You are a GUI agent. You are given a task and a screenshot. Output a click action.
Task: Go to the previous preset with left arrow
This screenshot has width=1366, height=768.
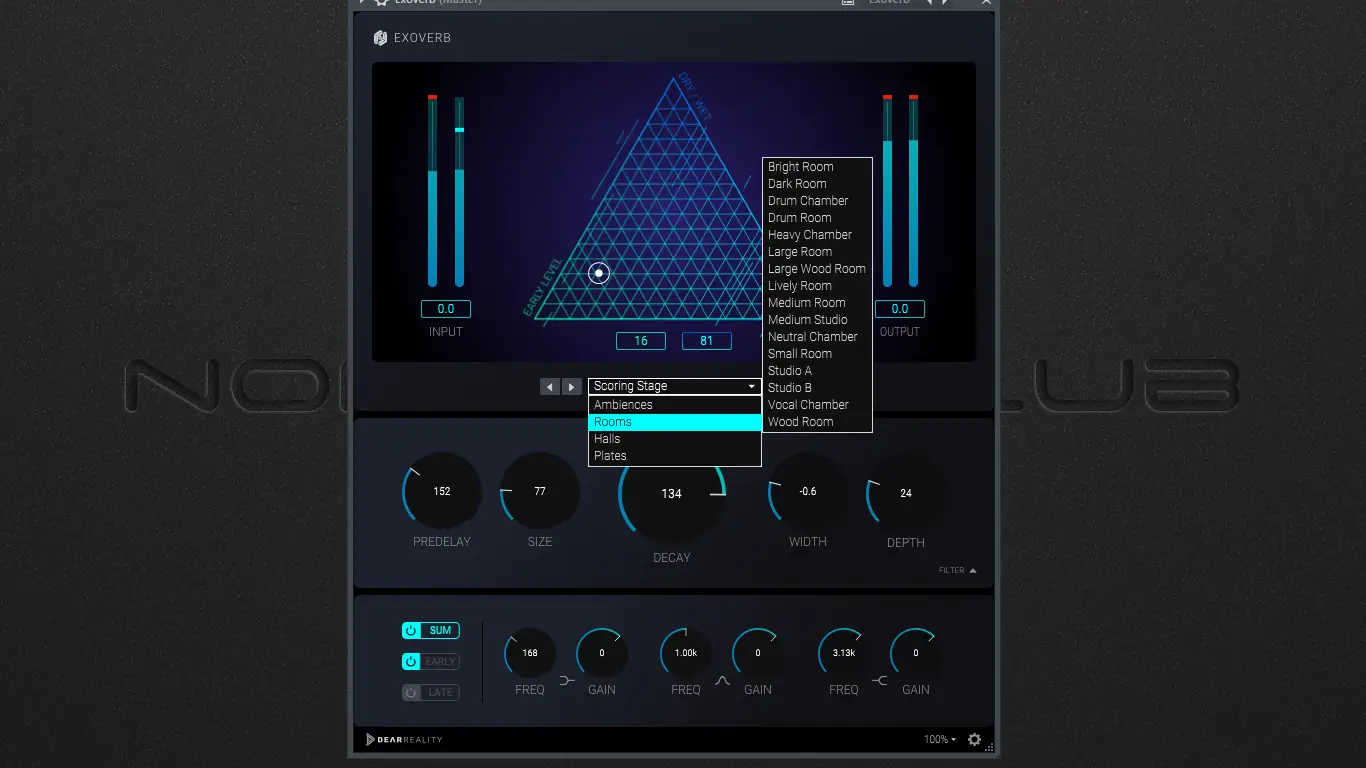click(550, 387)
